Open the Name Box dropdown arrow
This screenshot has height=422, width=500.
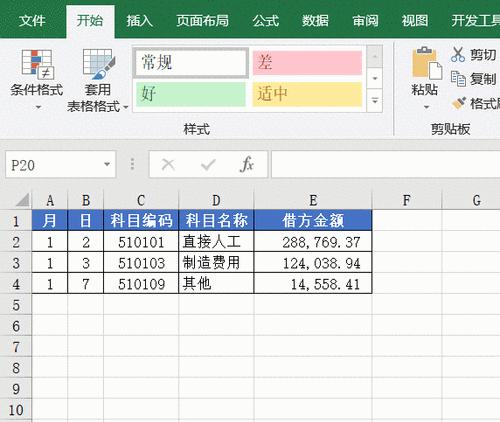[107, 164]
